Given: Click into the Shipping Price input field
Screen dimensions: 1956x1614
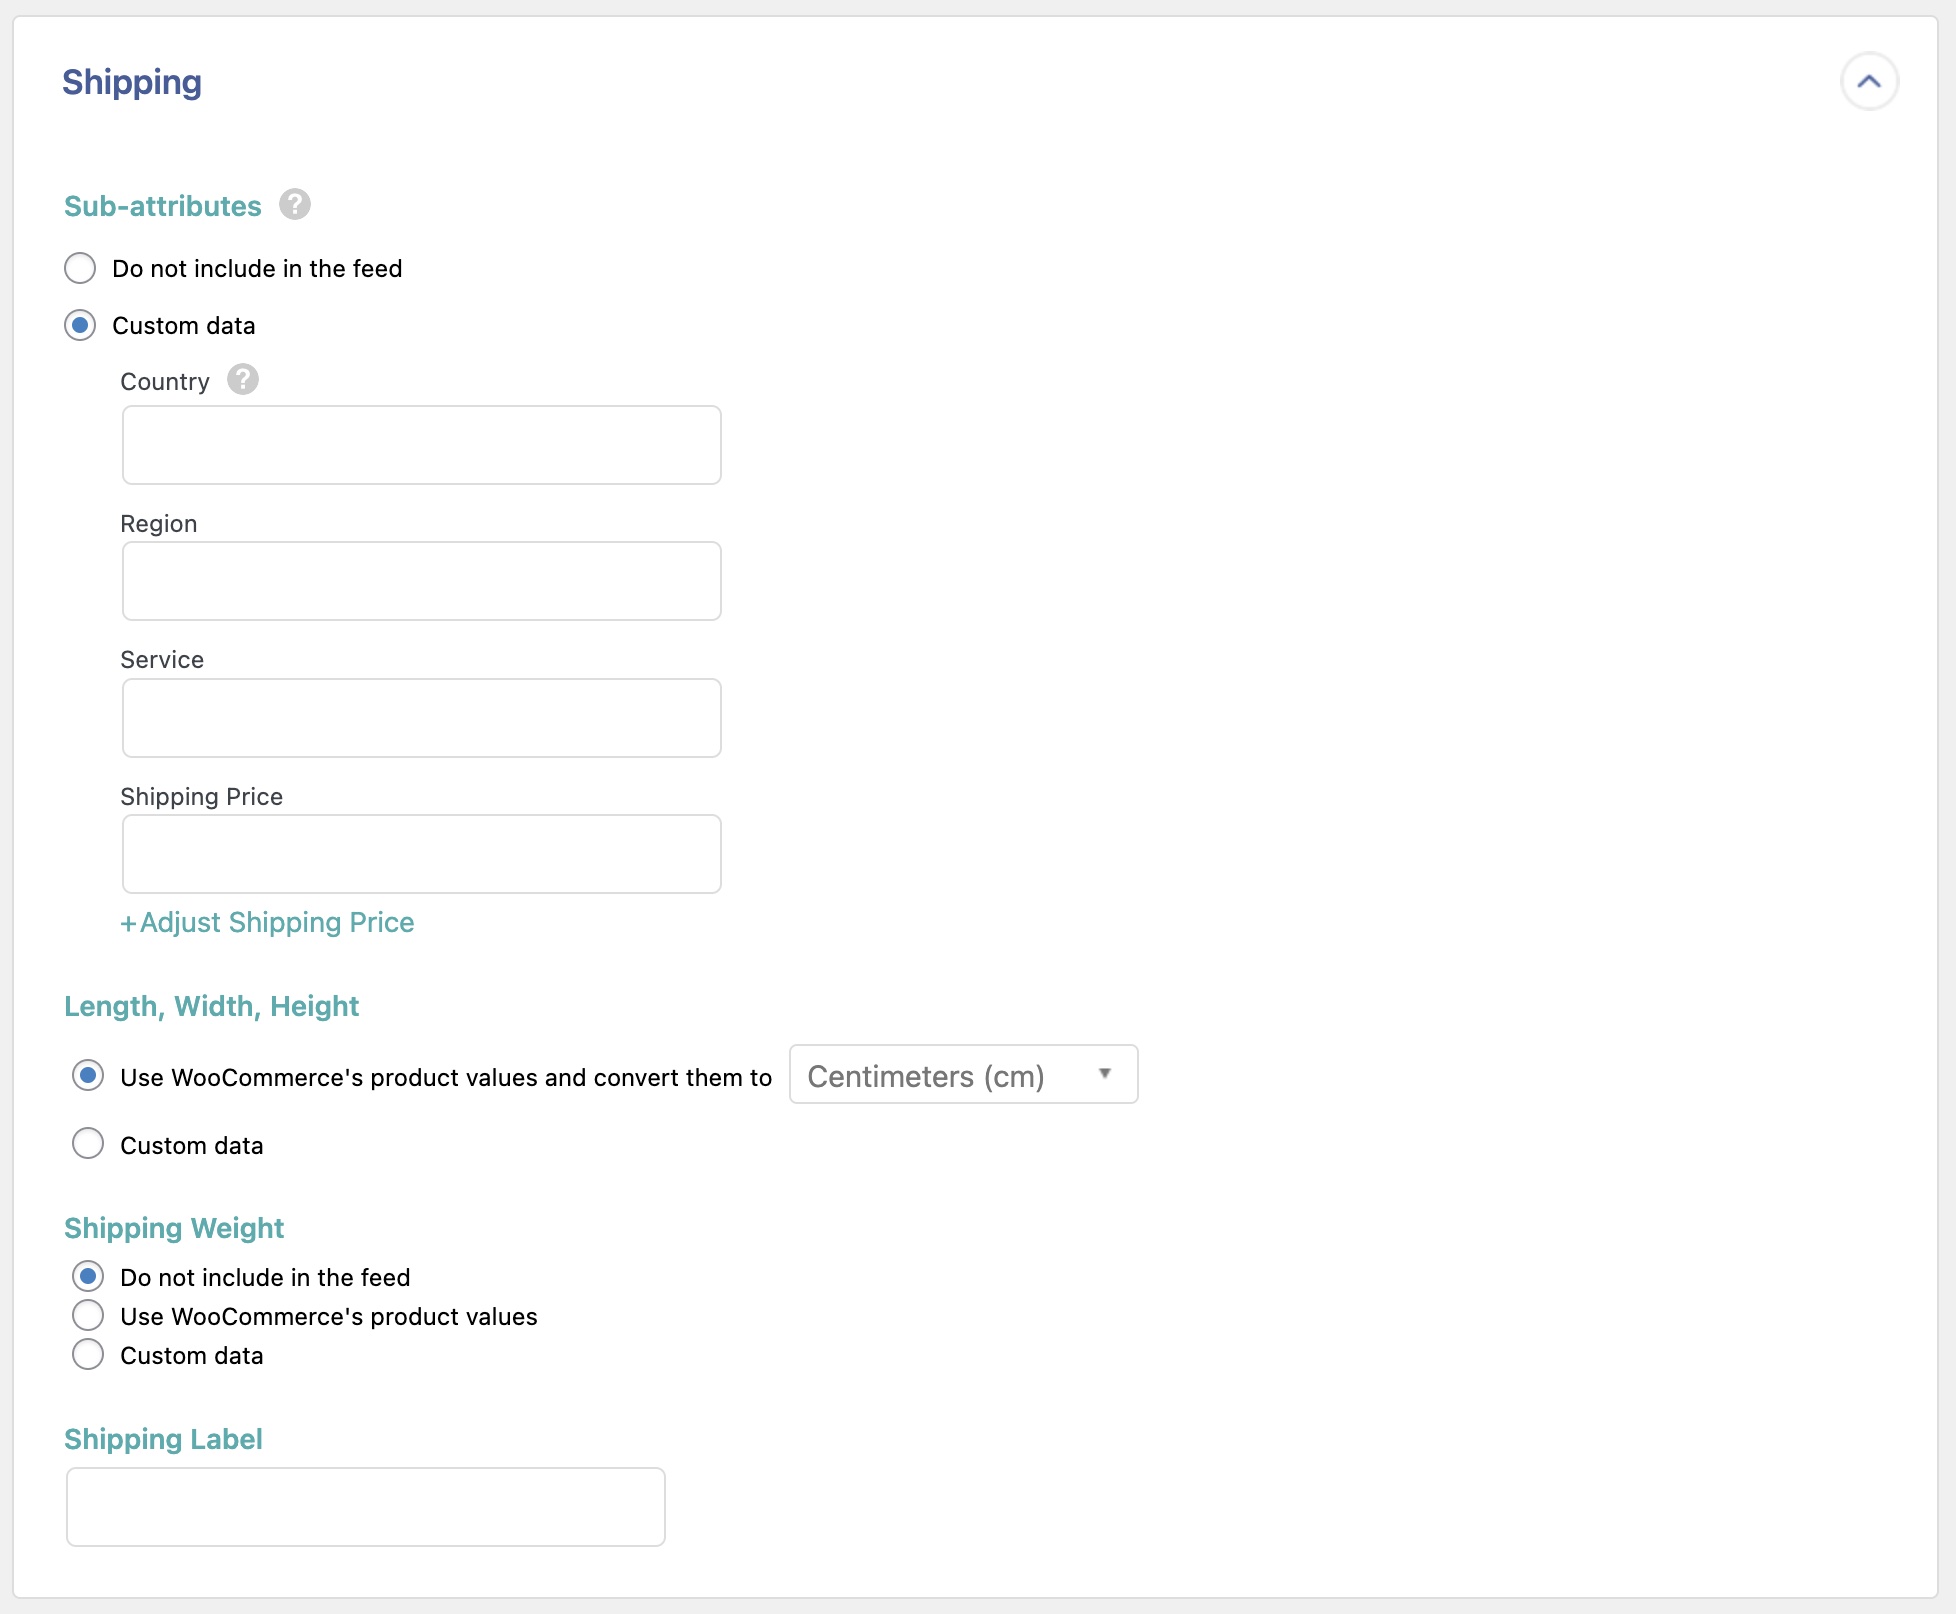Looking at the screenshot, I should [x=421, y=854].
